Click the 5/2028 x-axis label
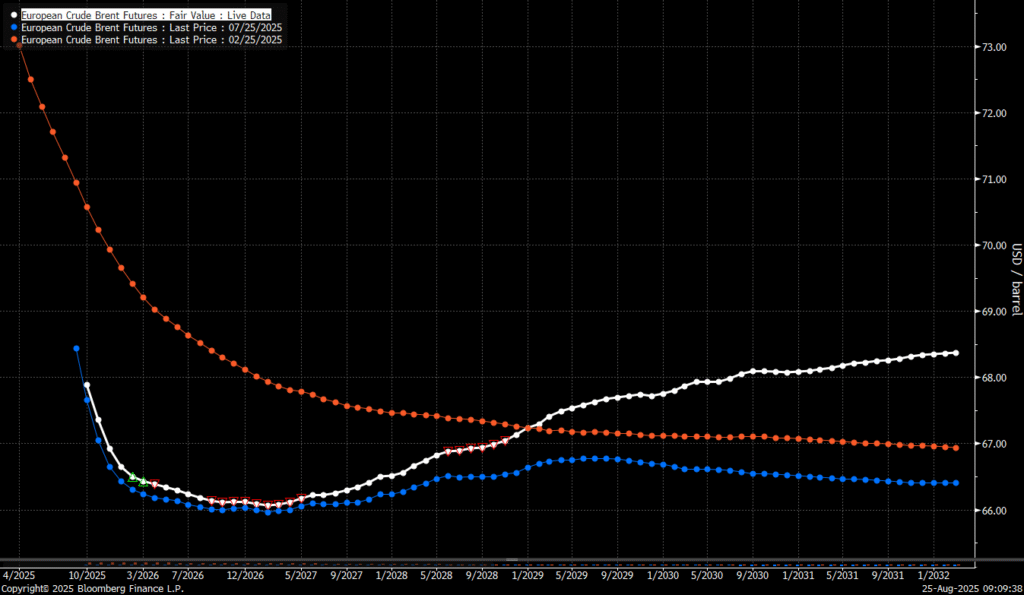 click(x=436, y=575)
